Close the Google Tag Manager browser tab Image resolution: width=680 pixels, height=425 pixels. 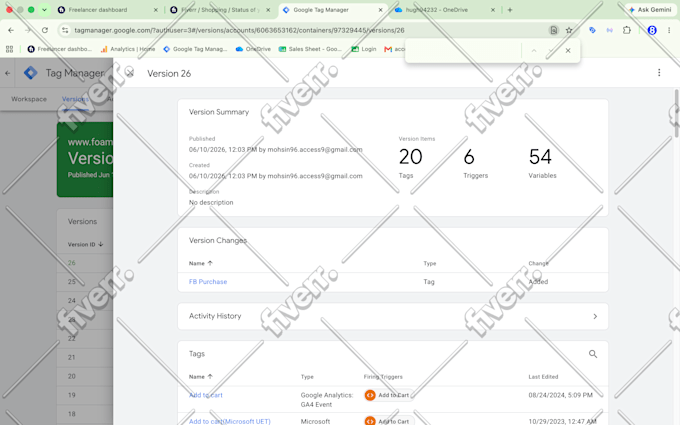point(380,10)
